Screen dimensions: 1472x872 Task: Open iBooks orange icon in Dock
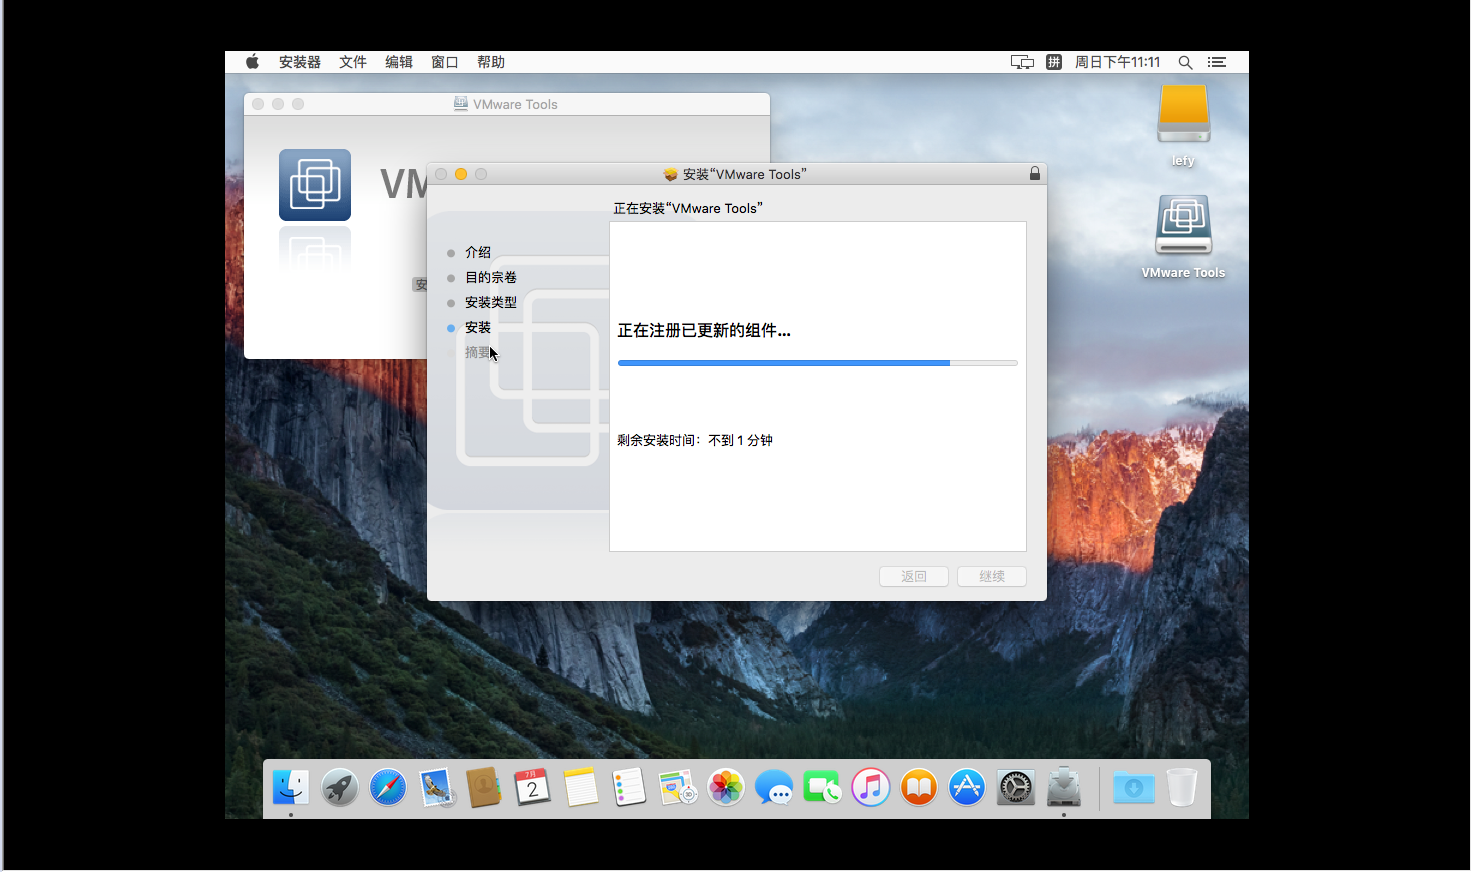coord(919,788)
